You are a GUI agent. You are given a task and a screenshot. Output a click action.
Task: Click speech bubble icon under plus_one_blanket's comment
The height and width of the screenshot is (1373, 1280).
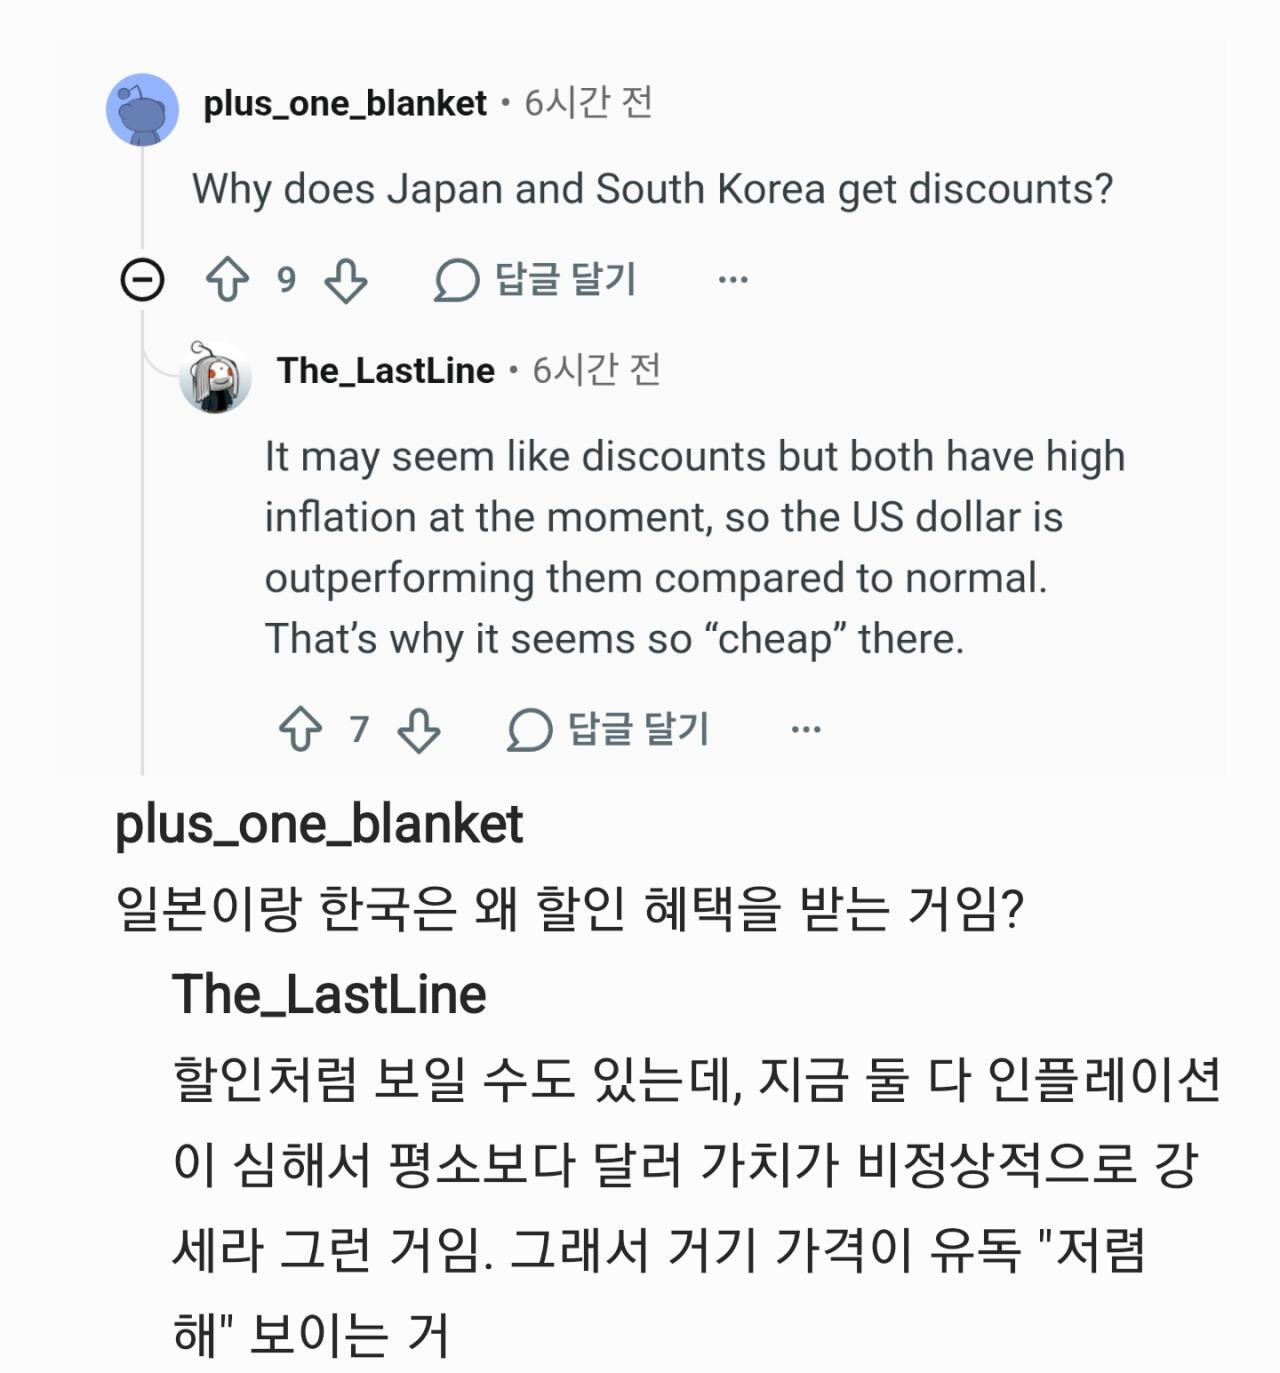(x=456, y=280)
